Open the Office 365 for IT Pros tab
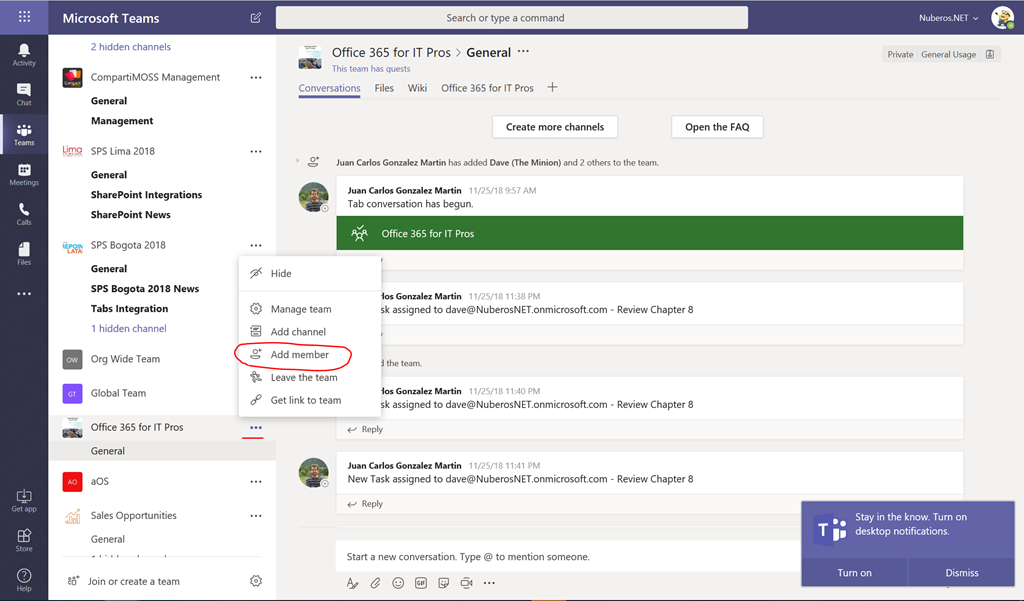Screen dimensions: 1024x601 (487, 88)
